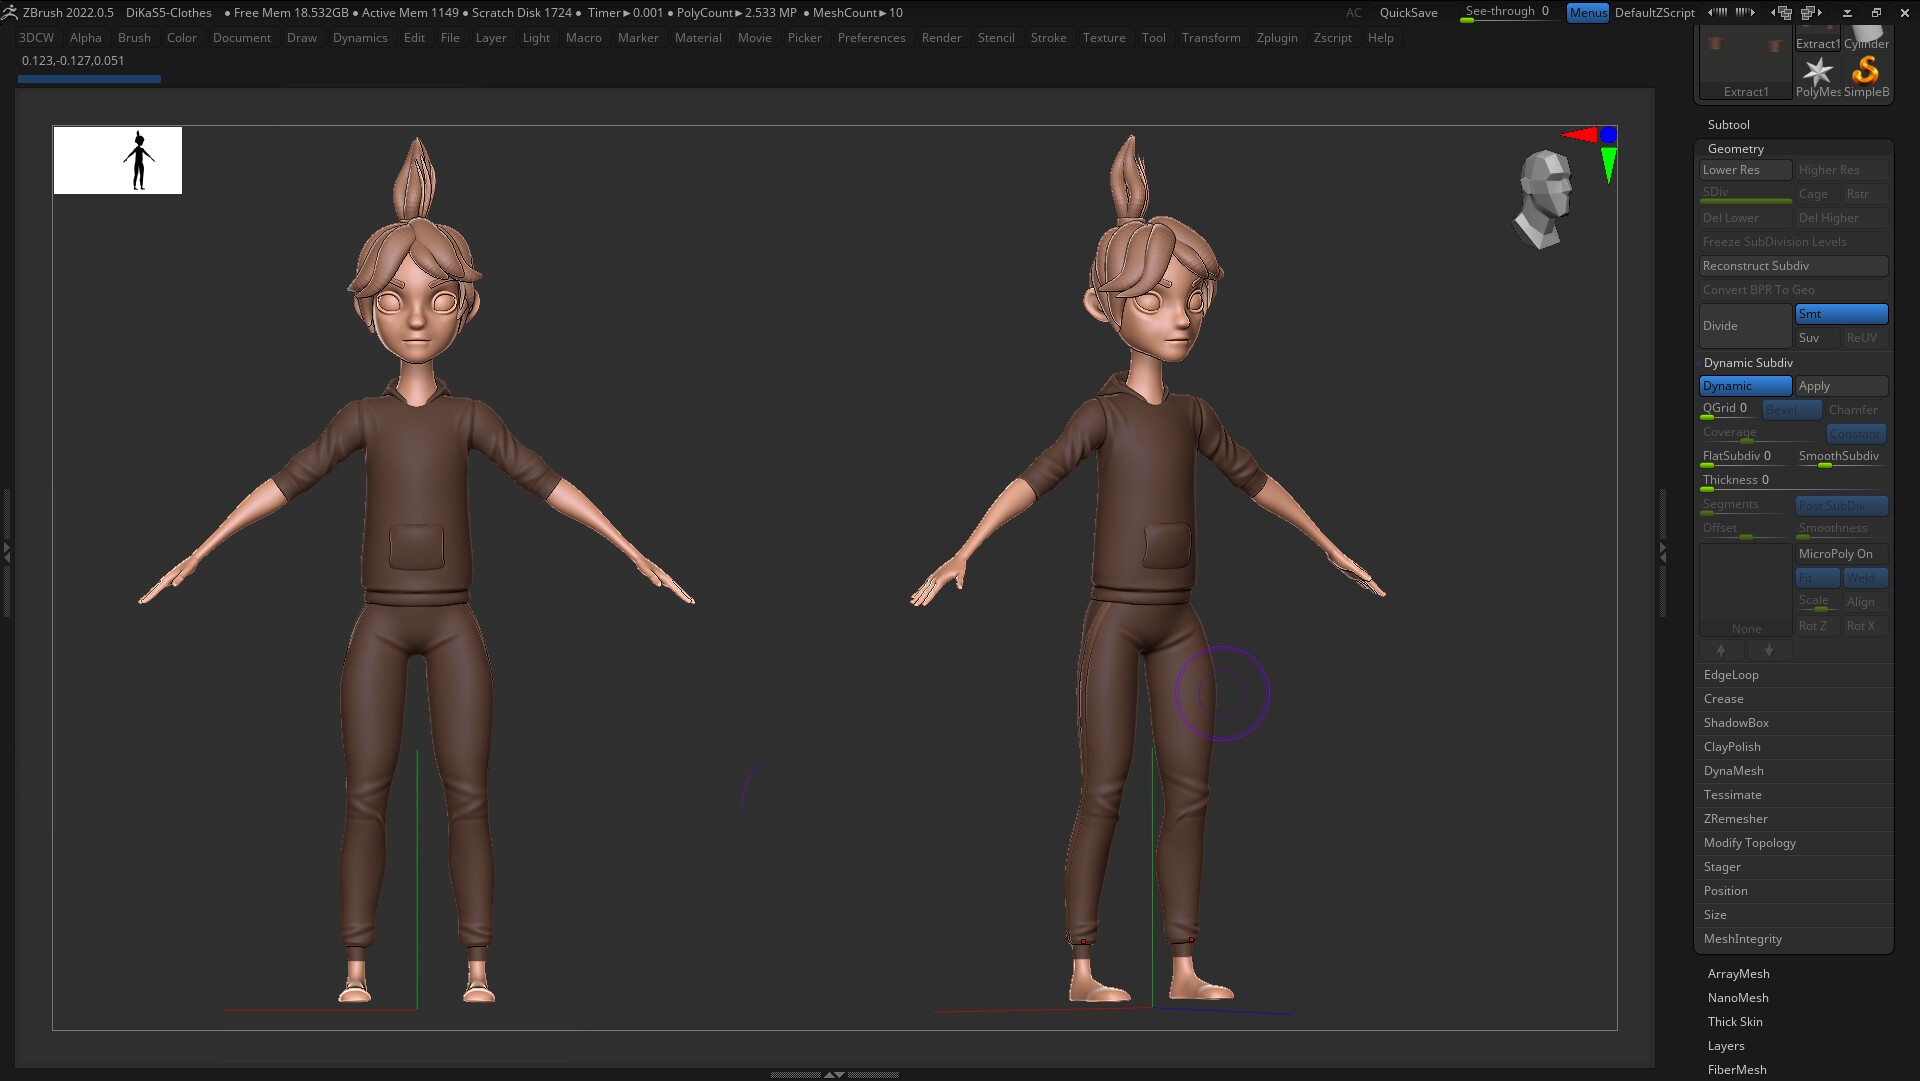Viewport: 1920px width, 1081px height.
Task: Click the Extract1 active tool thumbnail
Action: click(x=1745, y=60)
